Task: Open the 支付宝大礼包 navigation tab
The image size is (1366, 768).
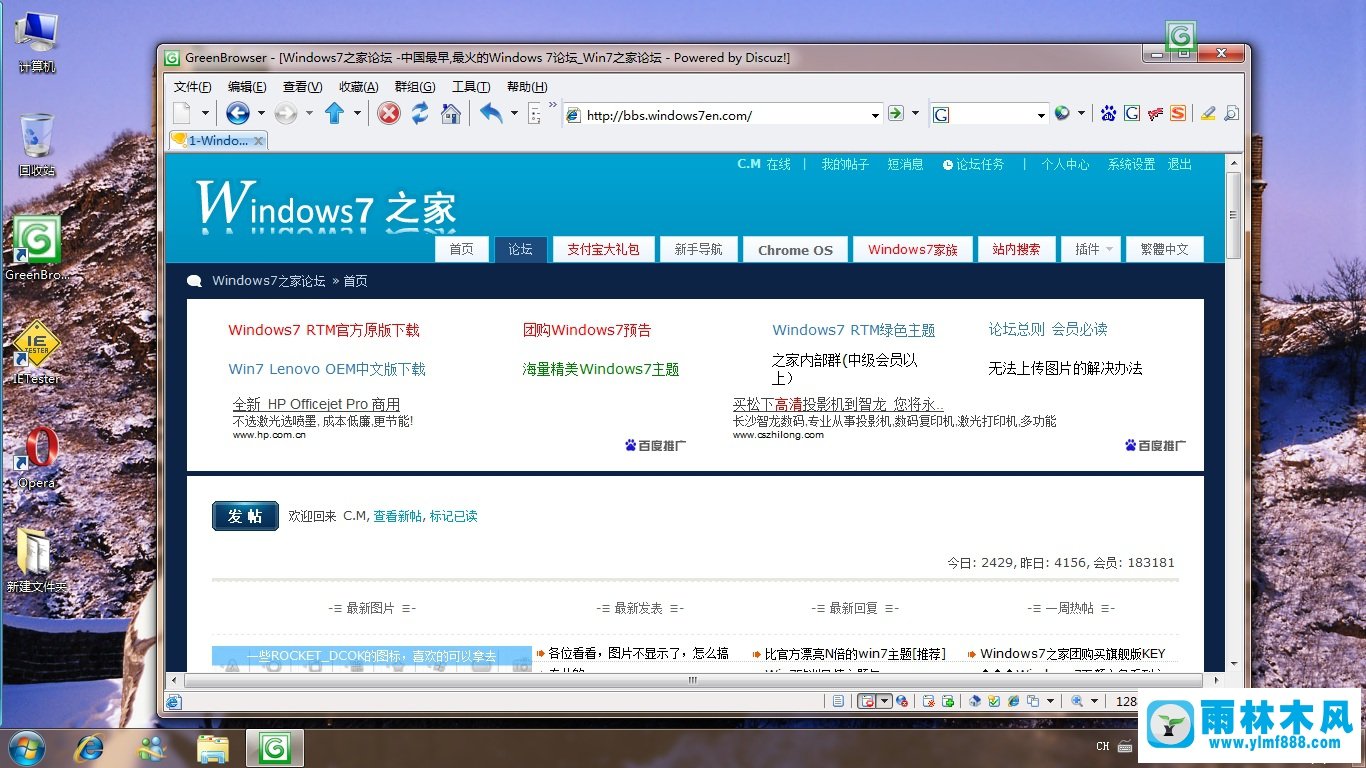Action: pyautogui.click(x=603, y=249)
